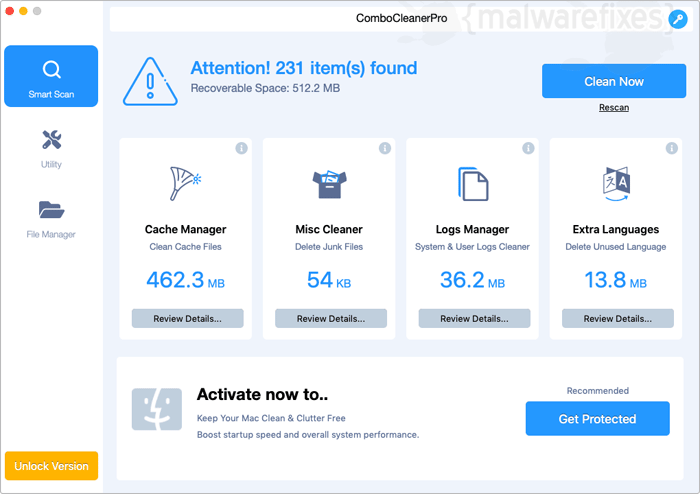
Task: Review Details for Extra Languages
Action: pos(618,319)
